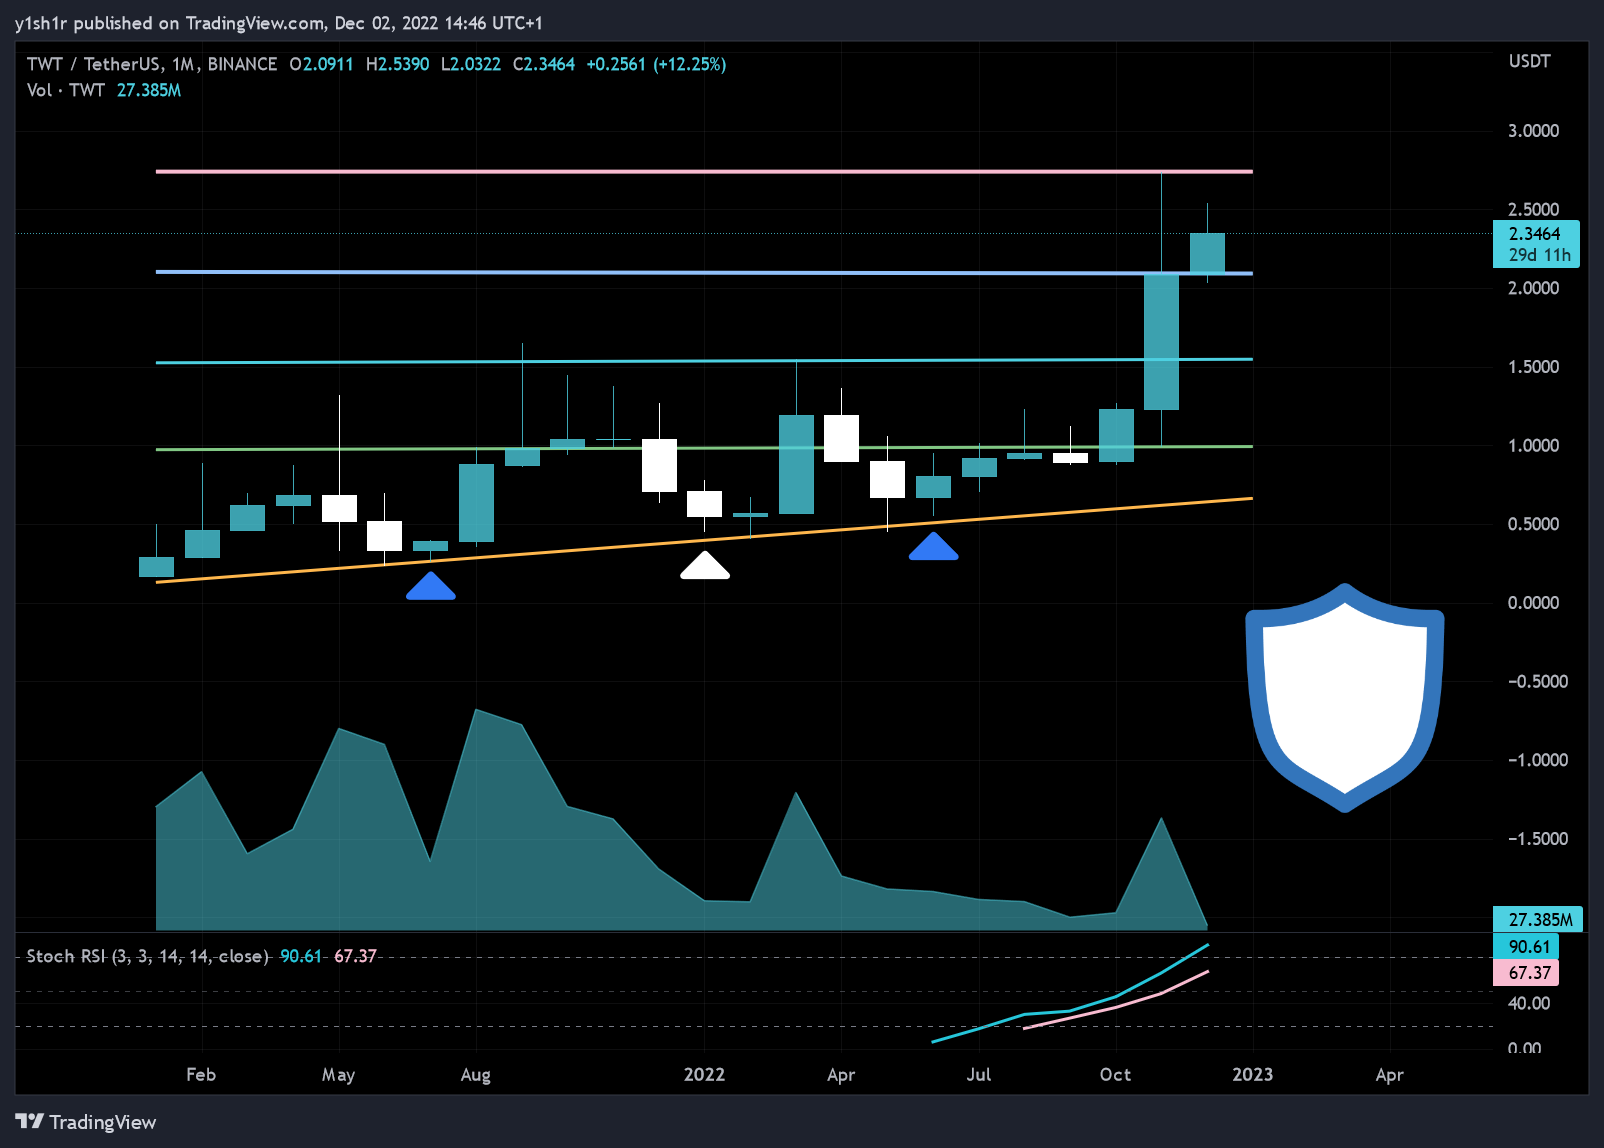The height and width of the screenshot is (1148, 1604).
Task: Click the current price label 2.3464
Action: coord(1535,233)
